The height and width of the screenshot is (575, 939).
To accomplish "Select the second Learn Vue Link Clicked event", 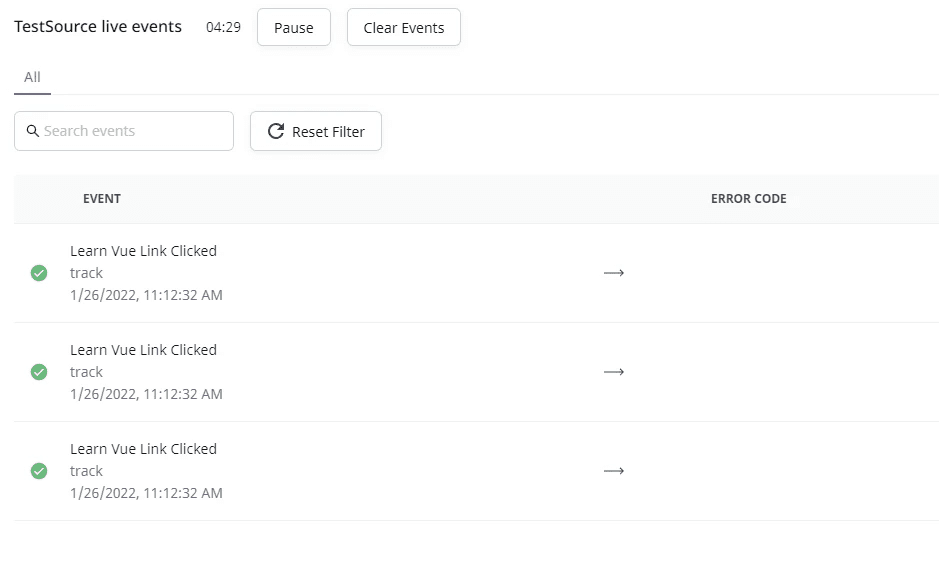I will [143, 350].
